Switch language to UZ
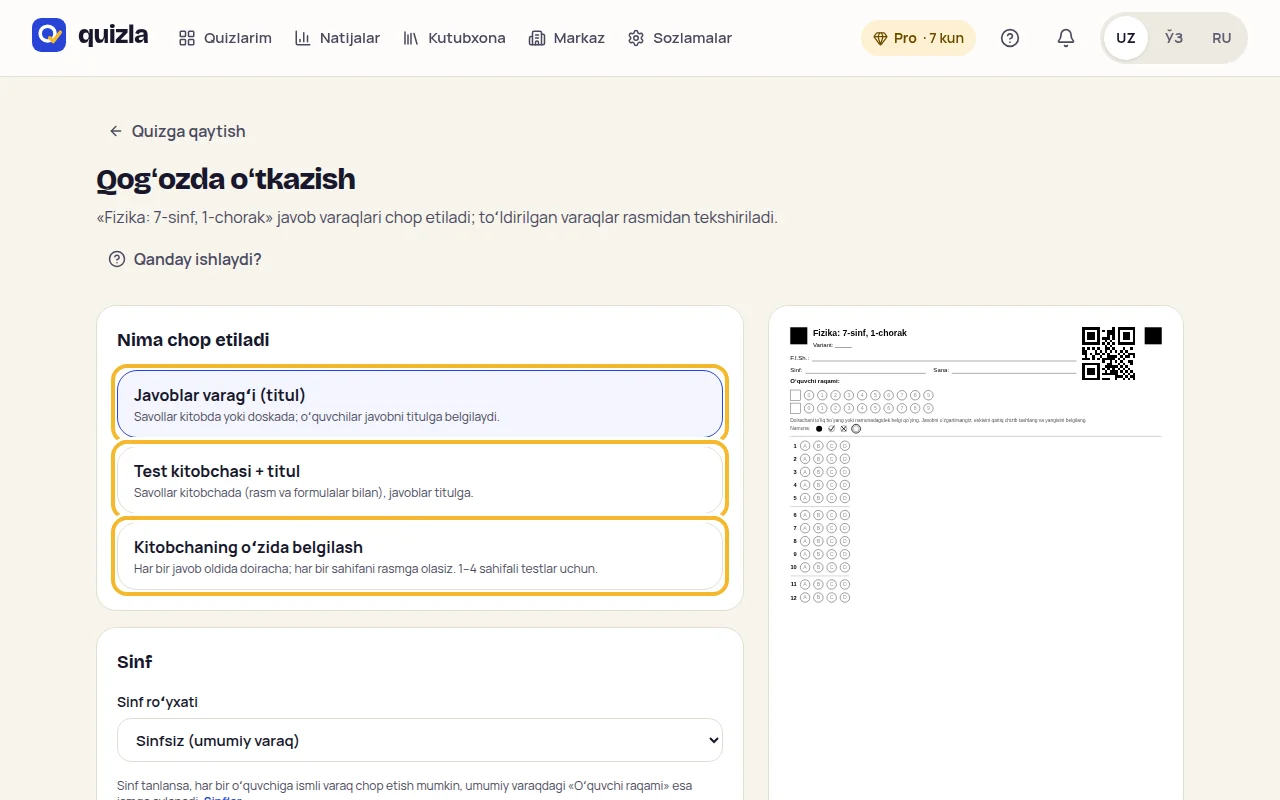The height and width of the screenshot is (800, 1280). pyautogui.click(x=1126, y=38)
